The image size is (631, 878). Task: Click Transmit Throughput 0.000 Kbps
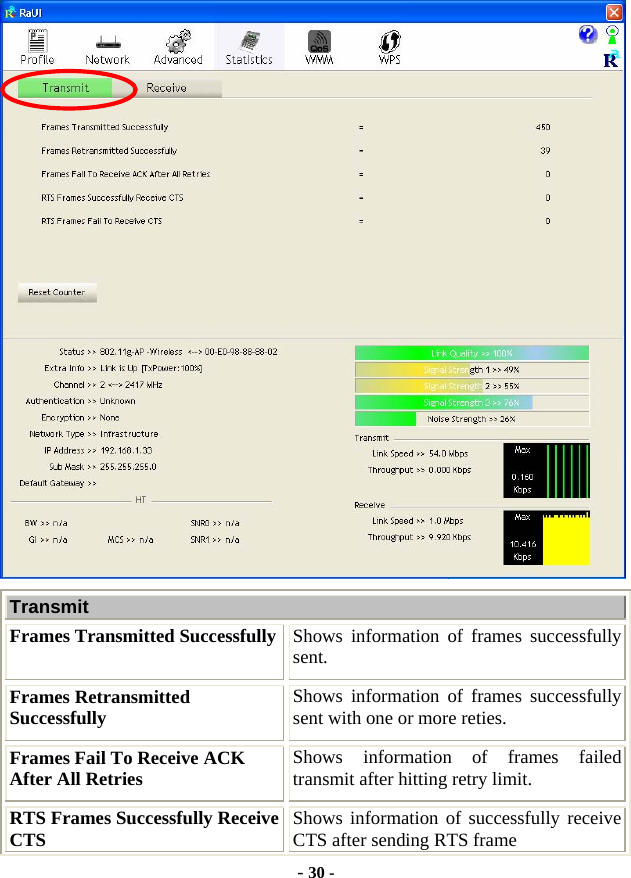[419, 470]
